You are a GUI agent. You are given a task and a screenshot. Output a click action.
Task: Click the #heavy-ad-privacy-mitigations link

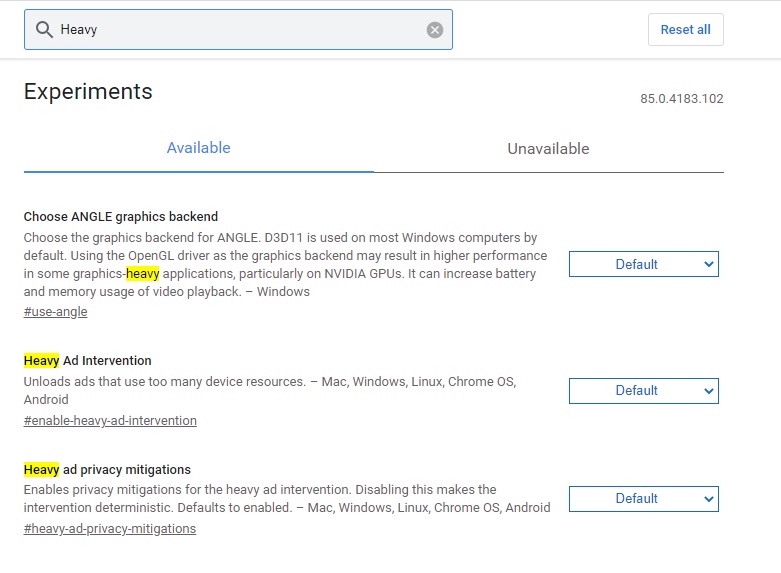coord(110,528)
